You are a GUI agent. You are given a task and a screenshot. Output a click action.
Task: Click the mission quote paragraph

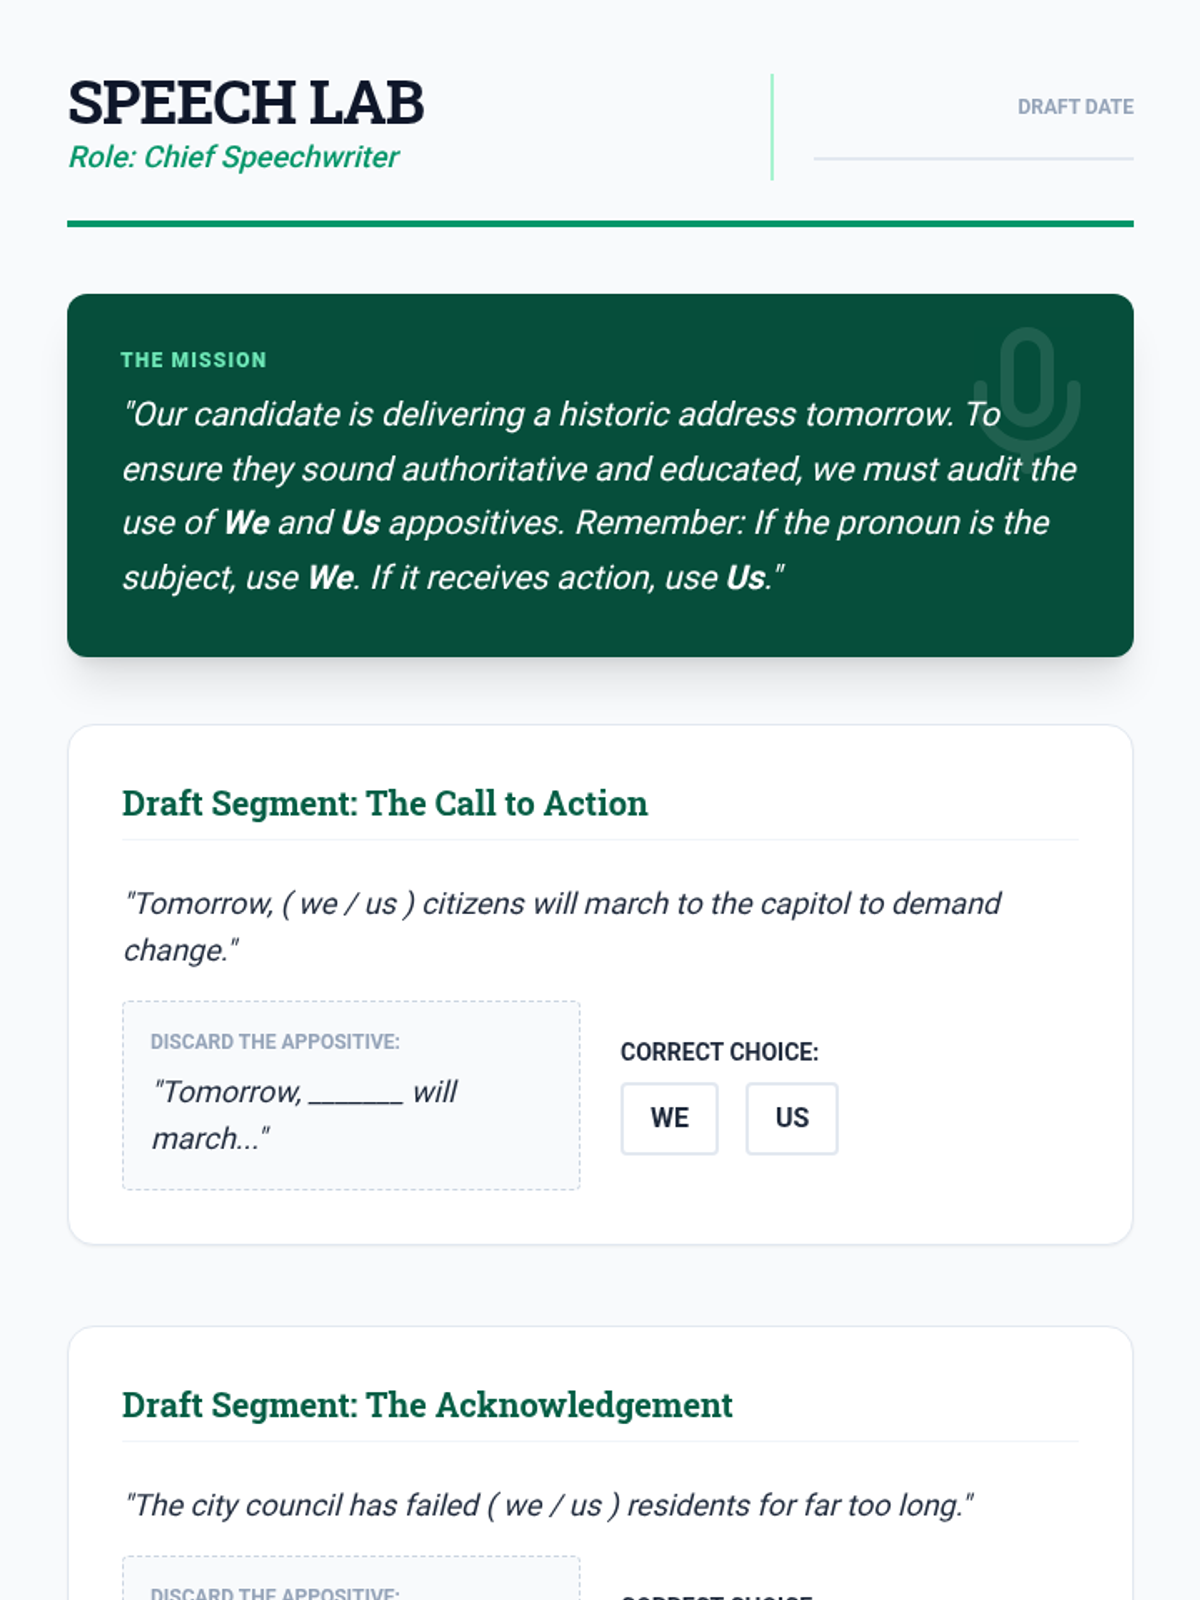click(x=599, y=496)
